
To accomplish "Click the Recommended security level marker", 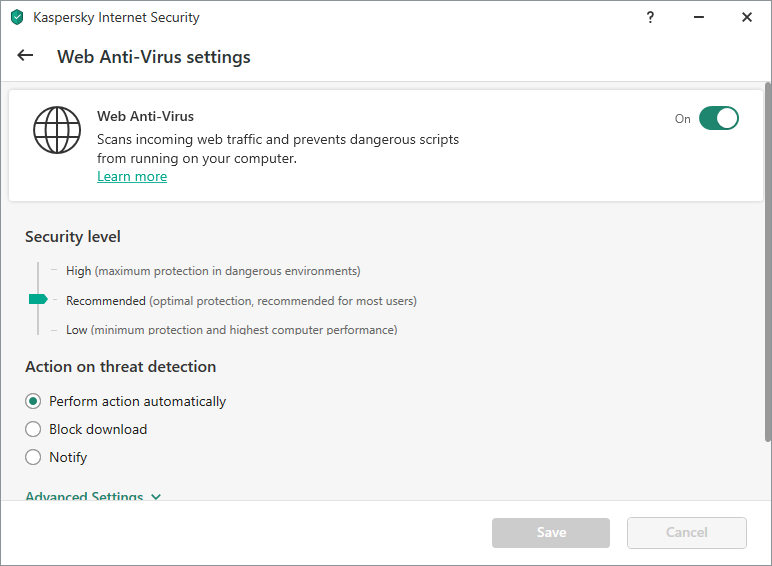I will point(38,299).
